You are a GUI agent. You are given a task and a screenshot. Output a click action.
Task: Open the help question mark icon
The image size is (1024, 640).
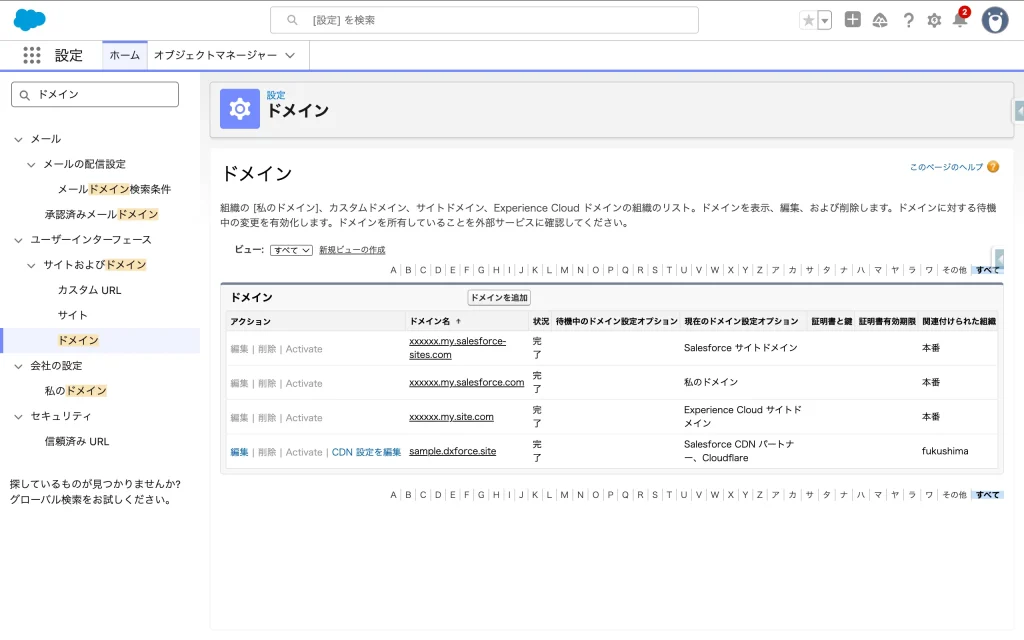click(908, 20)
